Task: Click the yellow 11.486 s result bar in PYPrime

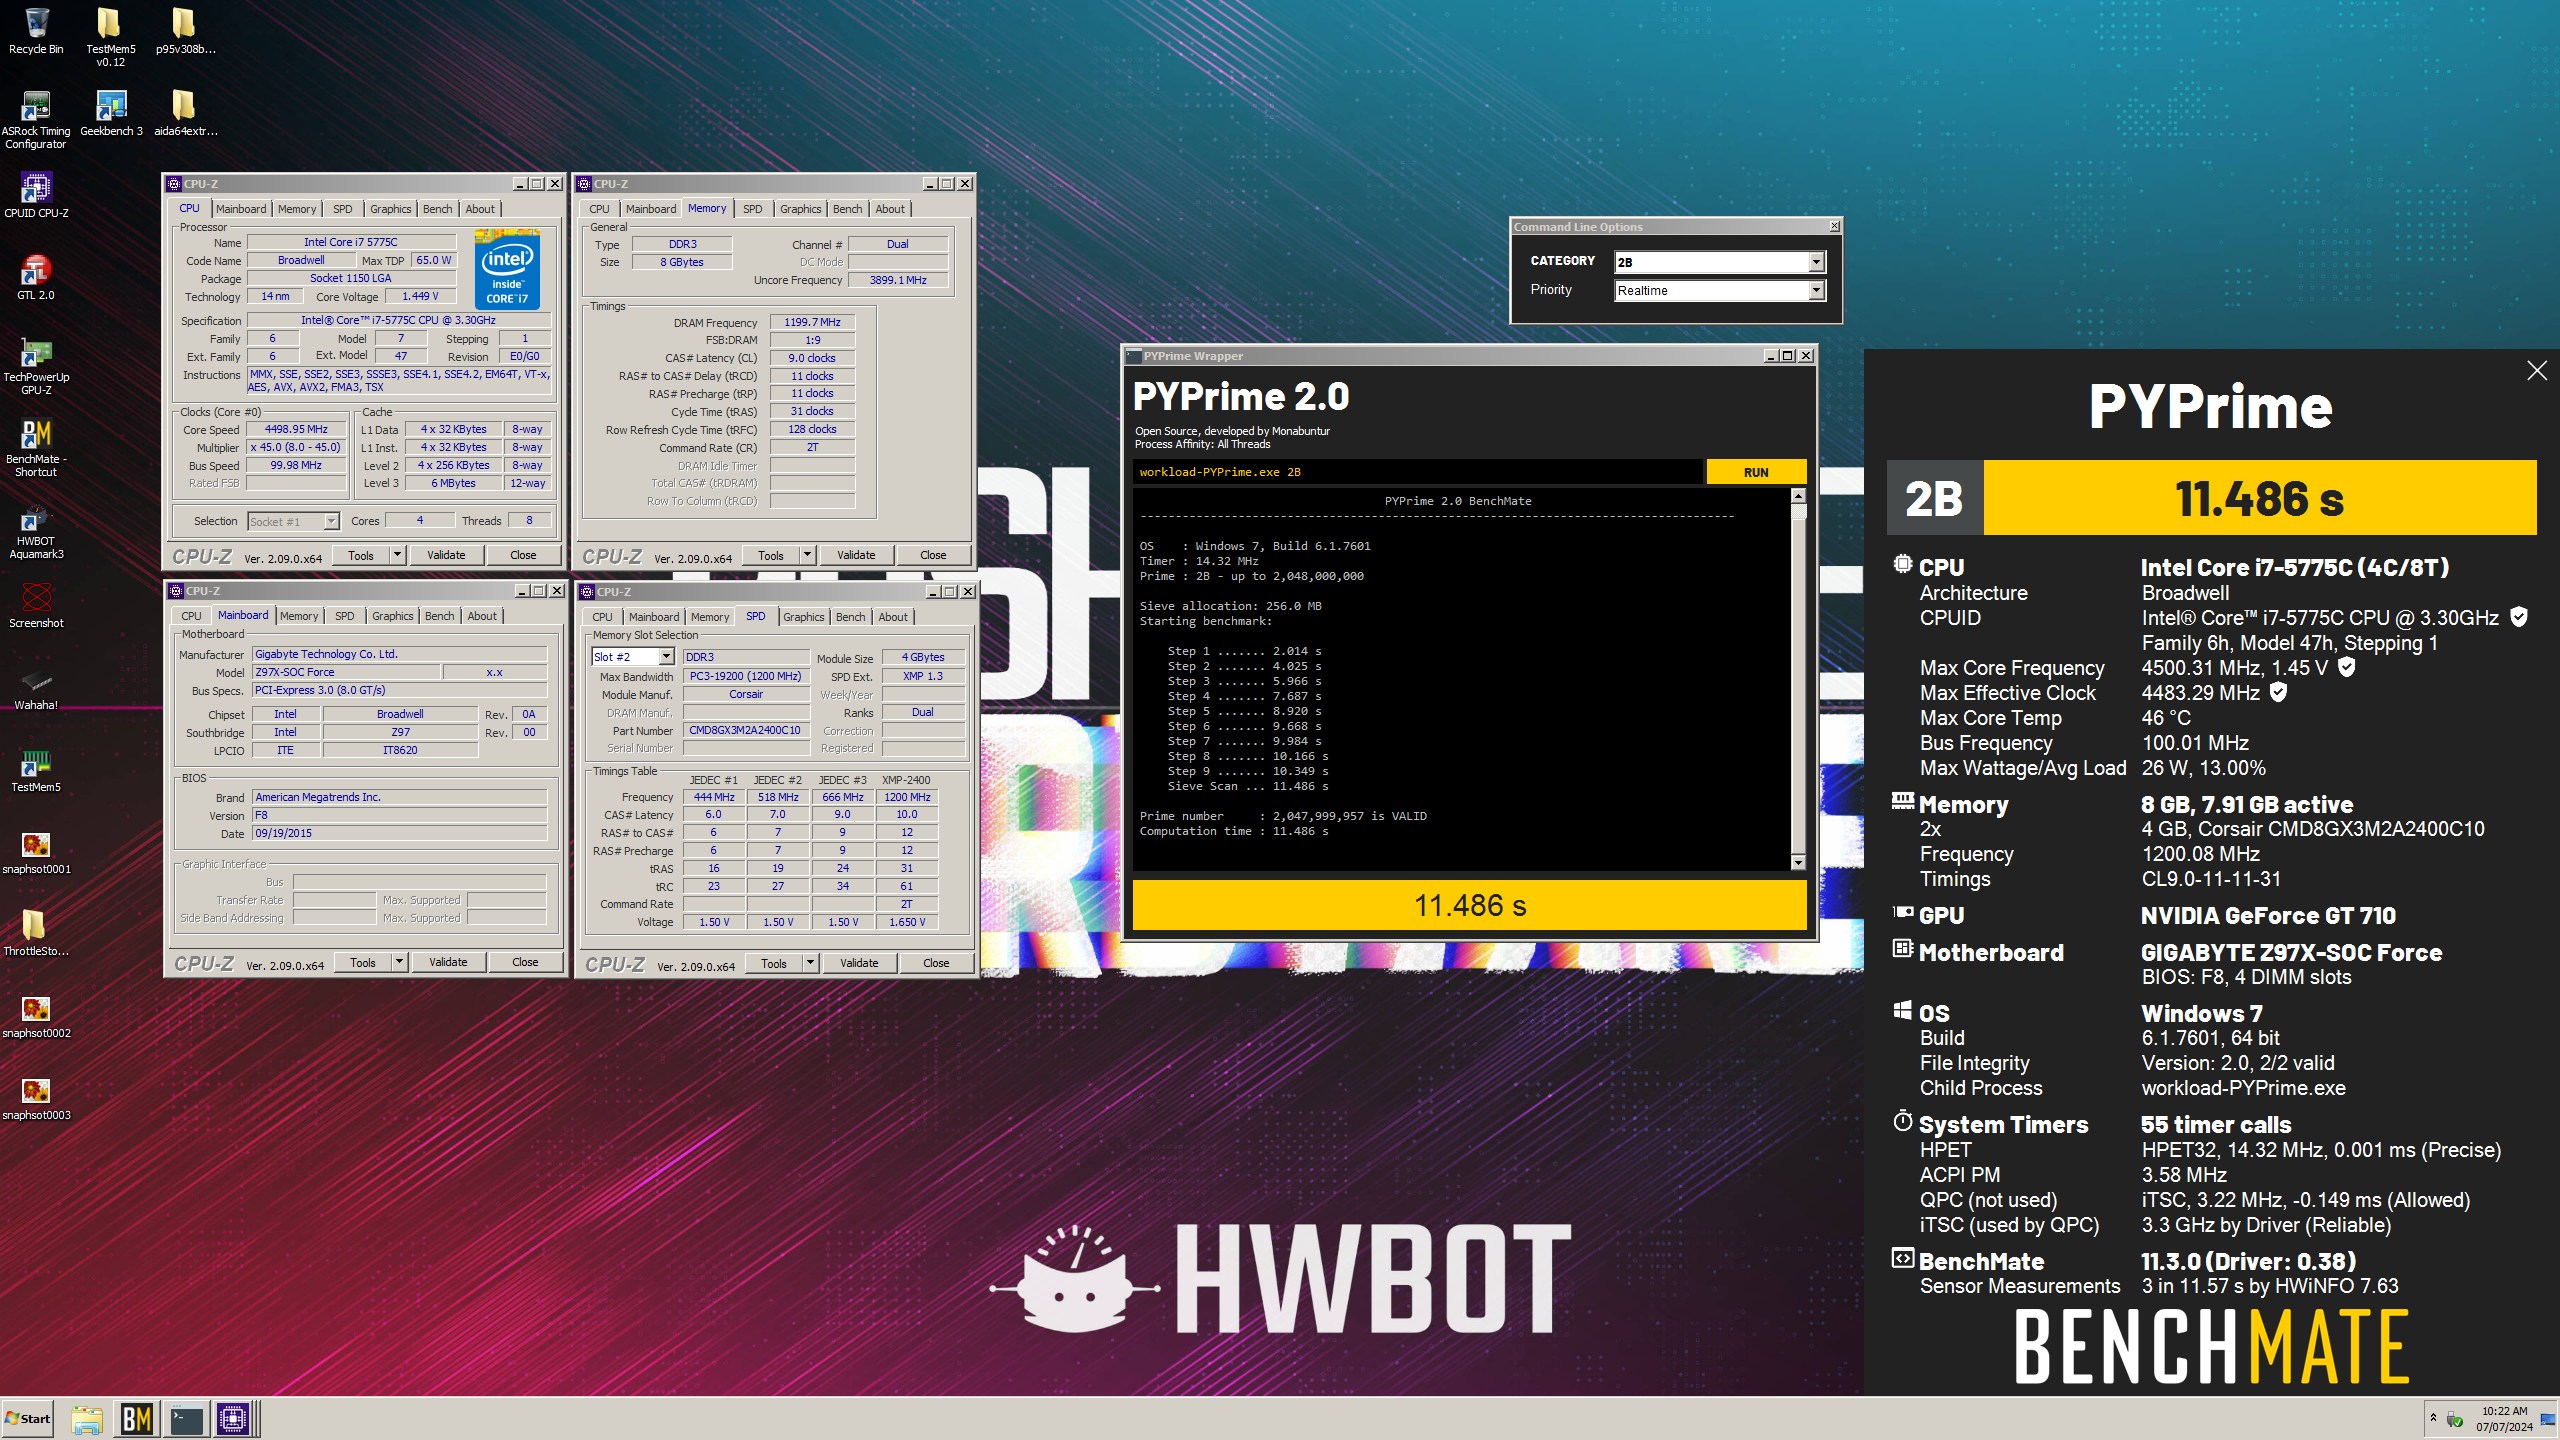Action: click(1469, 905)
